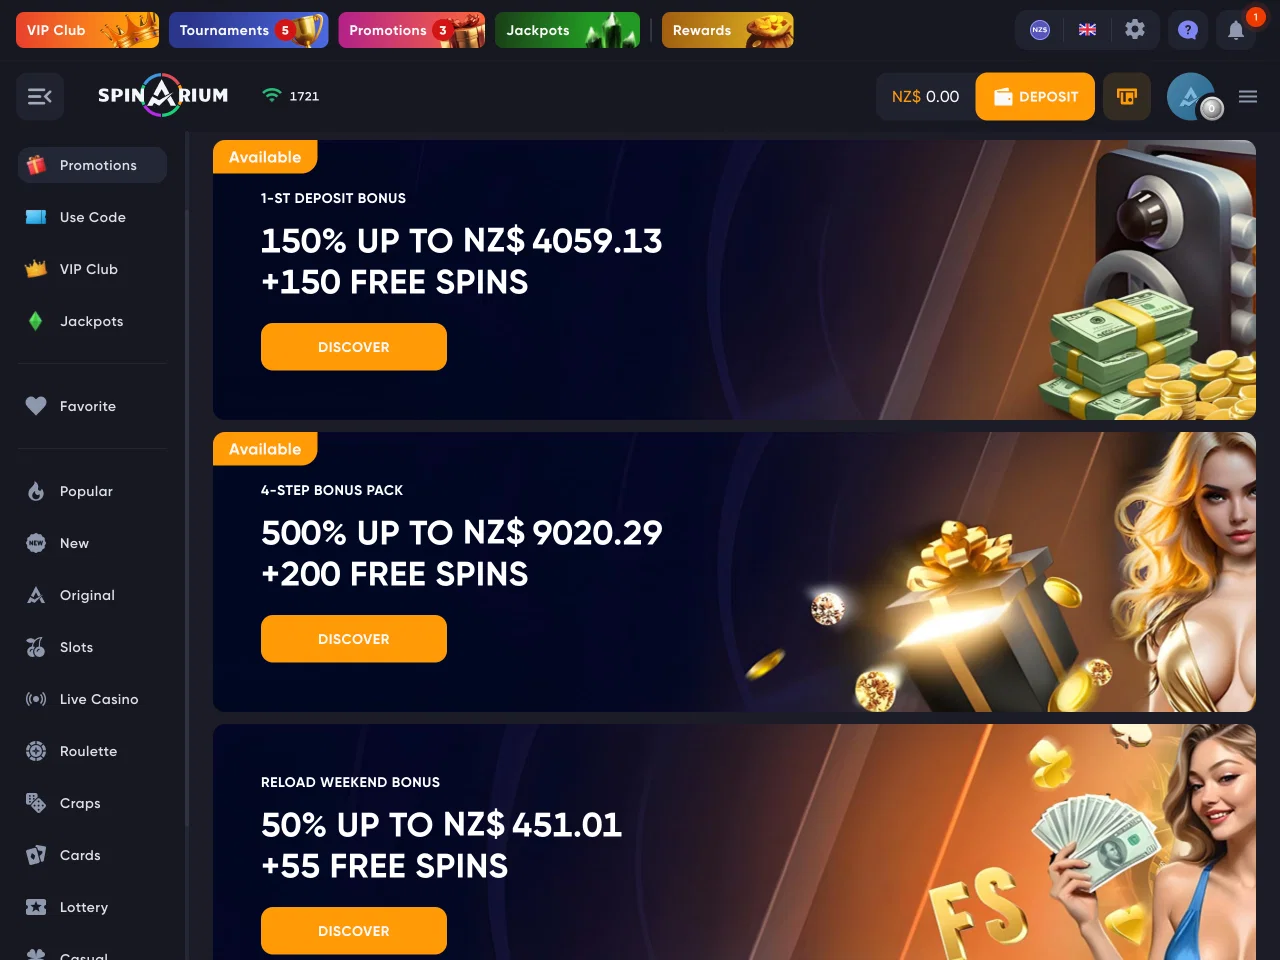The height and width of the screenshot is (960, 1280).
Task: Open the UK flag language selector
Action: pos(1087,30)
